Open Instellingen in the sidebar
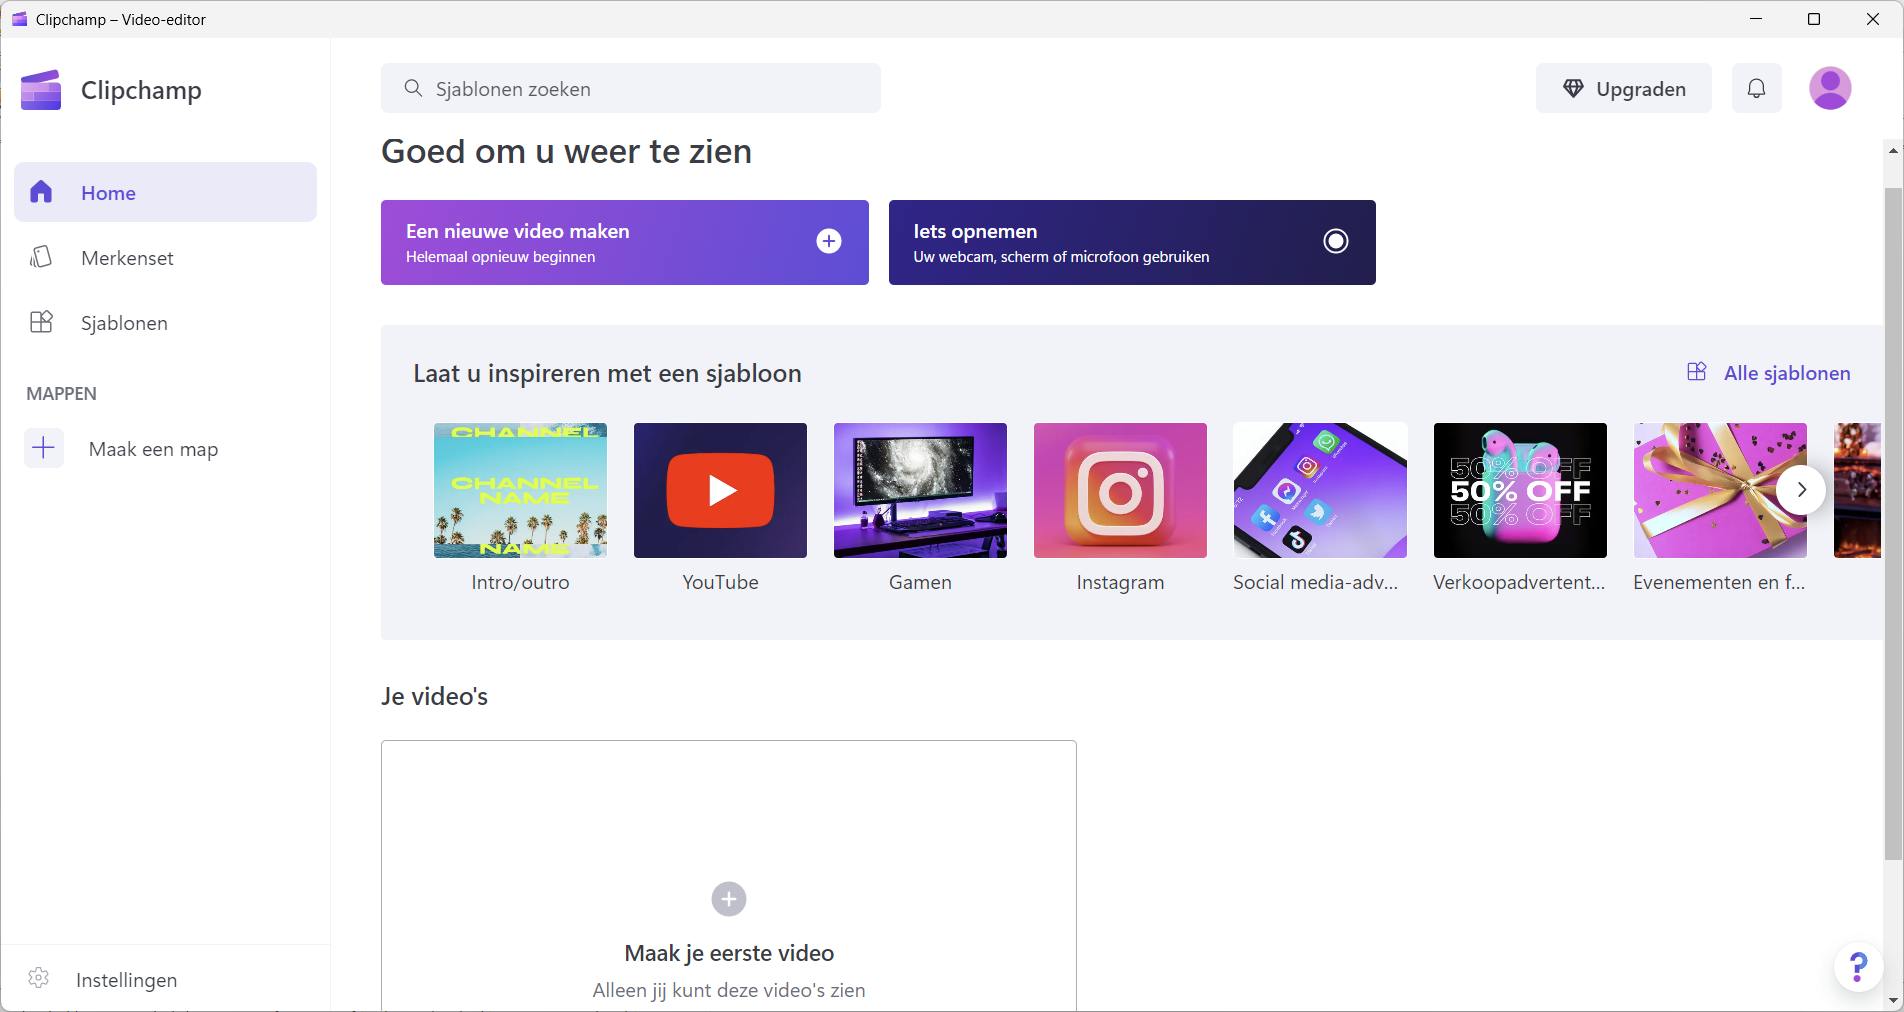The width and height of the screenshot is (1904, 1012). [x=165, y=979]
